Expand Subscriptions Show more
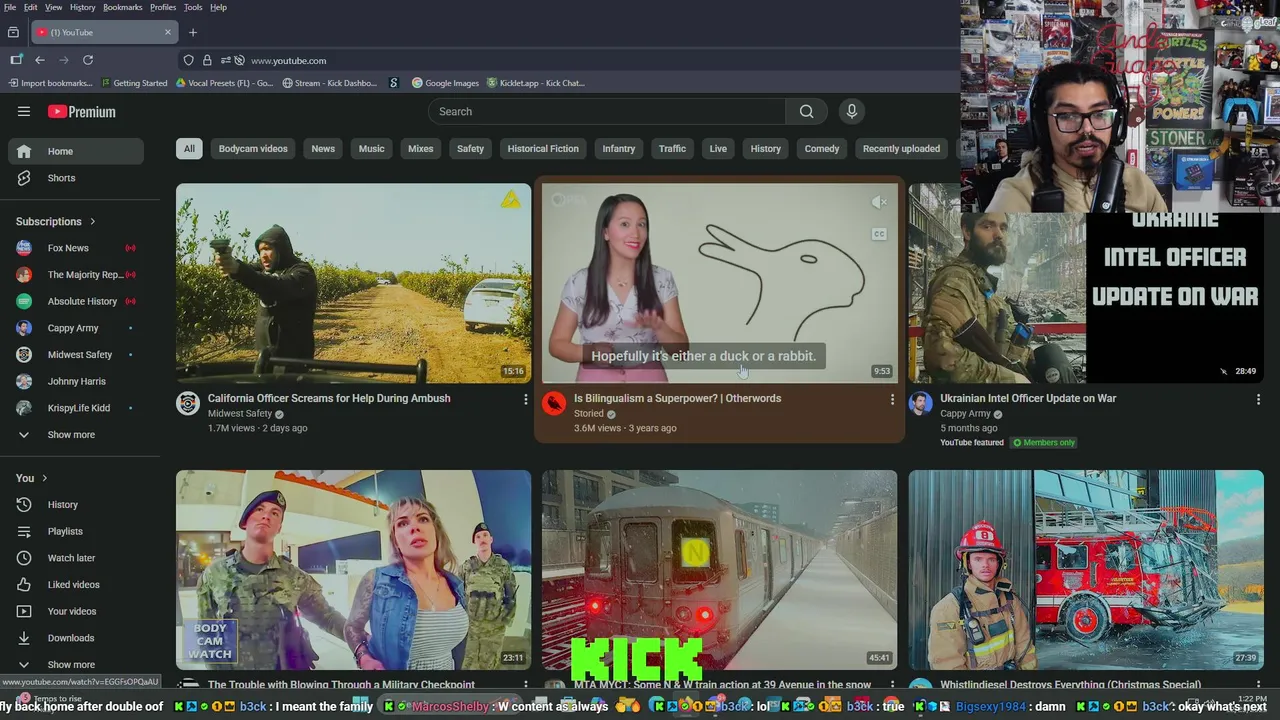1280x720 pixels. (x=76, y=435)
